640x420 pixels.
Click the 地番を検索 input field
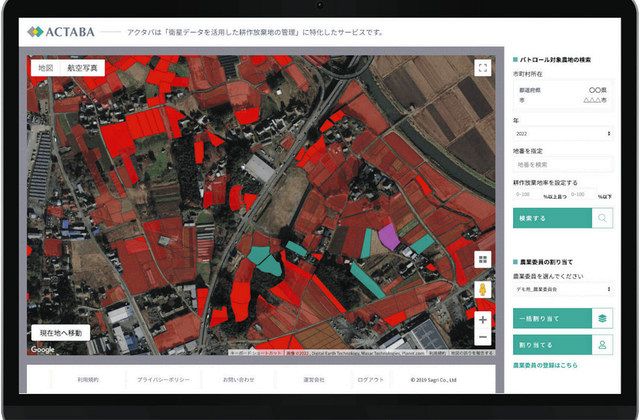point(562,164)
